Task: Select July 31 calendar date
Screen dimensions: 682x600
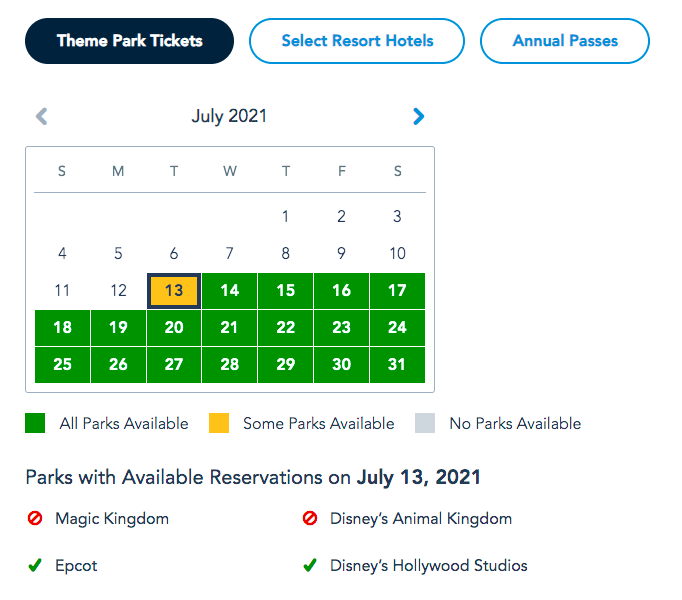Action: (397, 365)
